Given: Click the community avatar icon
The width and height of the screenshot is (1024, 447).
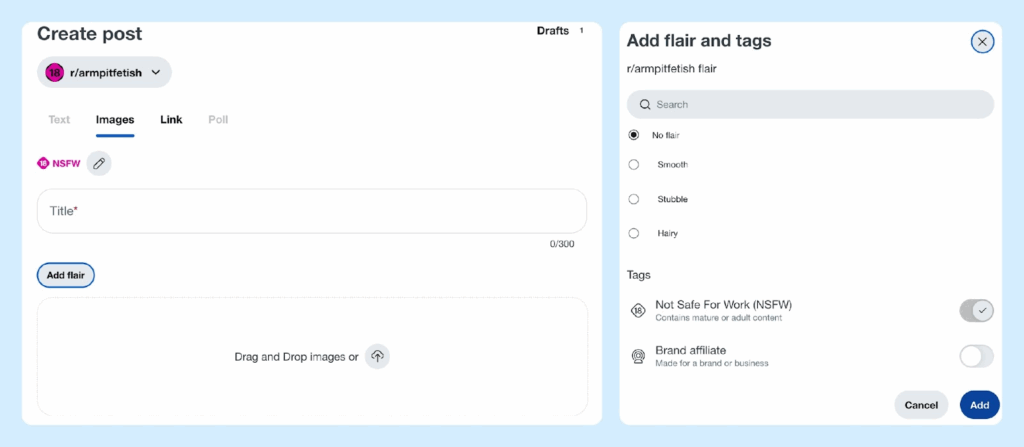Looking at the screenshot, I should click(55, 72).
